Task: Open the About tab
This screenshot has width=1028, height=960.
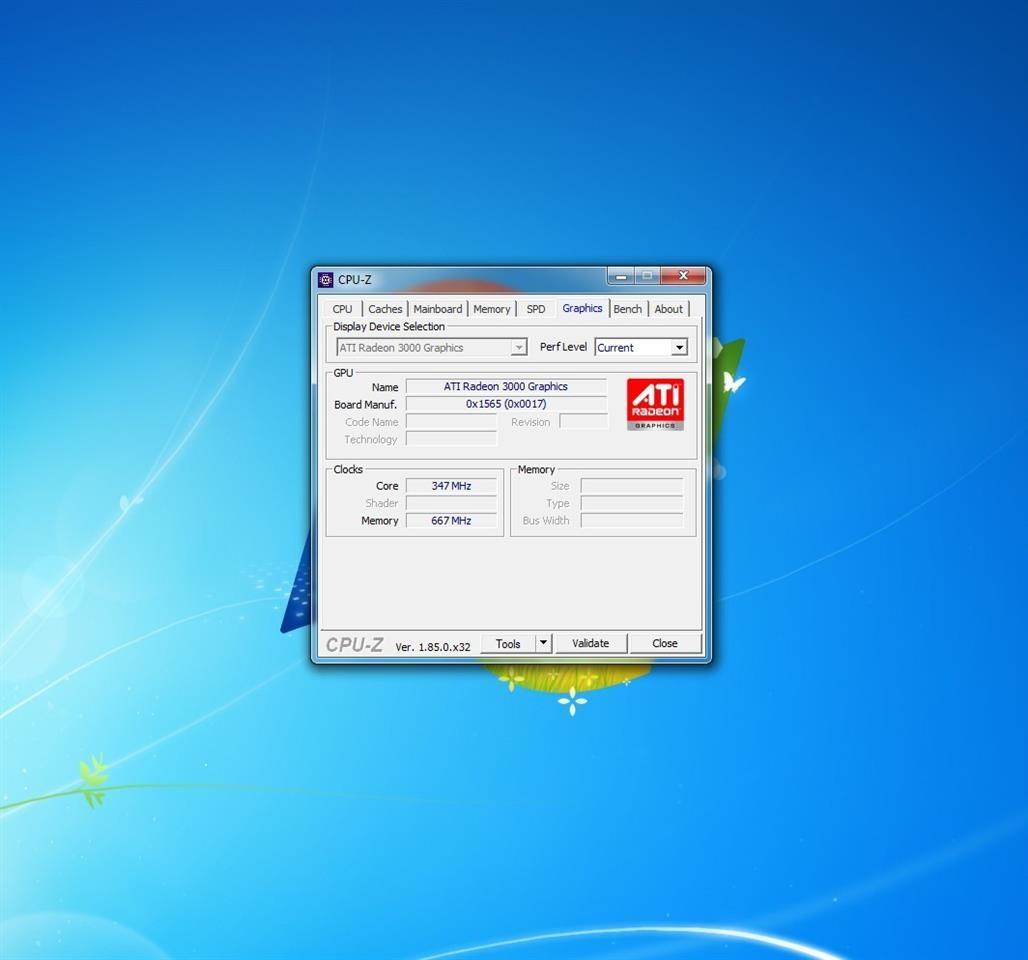Action: [x=668, y=309]
